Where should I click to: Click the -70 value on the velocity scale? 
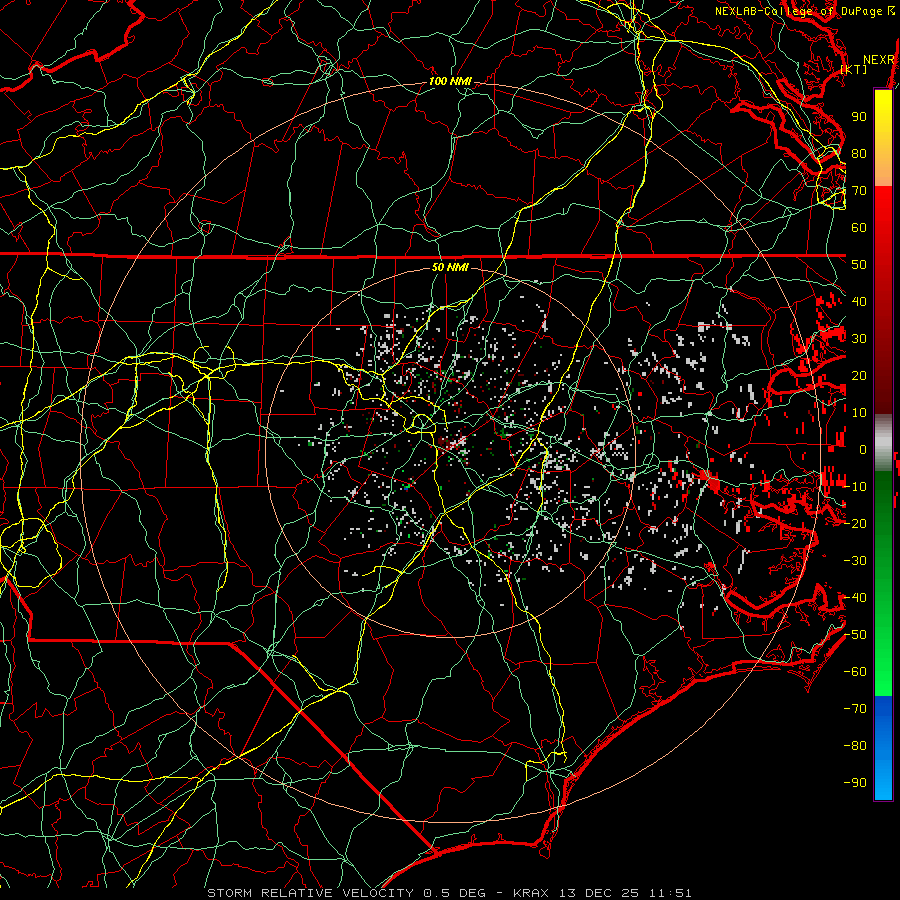[855, 709]
